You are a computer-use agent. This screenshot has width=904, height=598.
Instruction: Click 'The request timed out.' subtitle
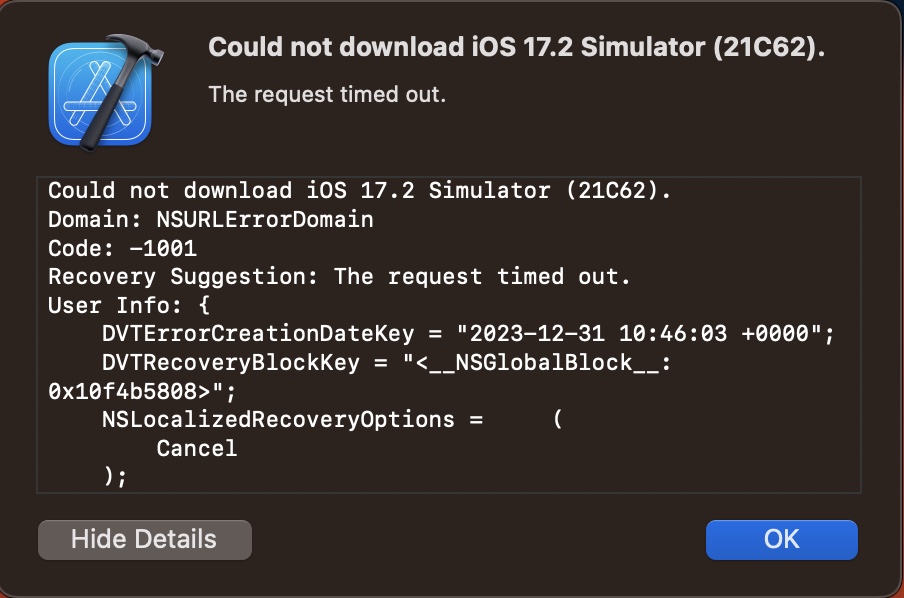[x=326, y=96]
